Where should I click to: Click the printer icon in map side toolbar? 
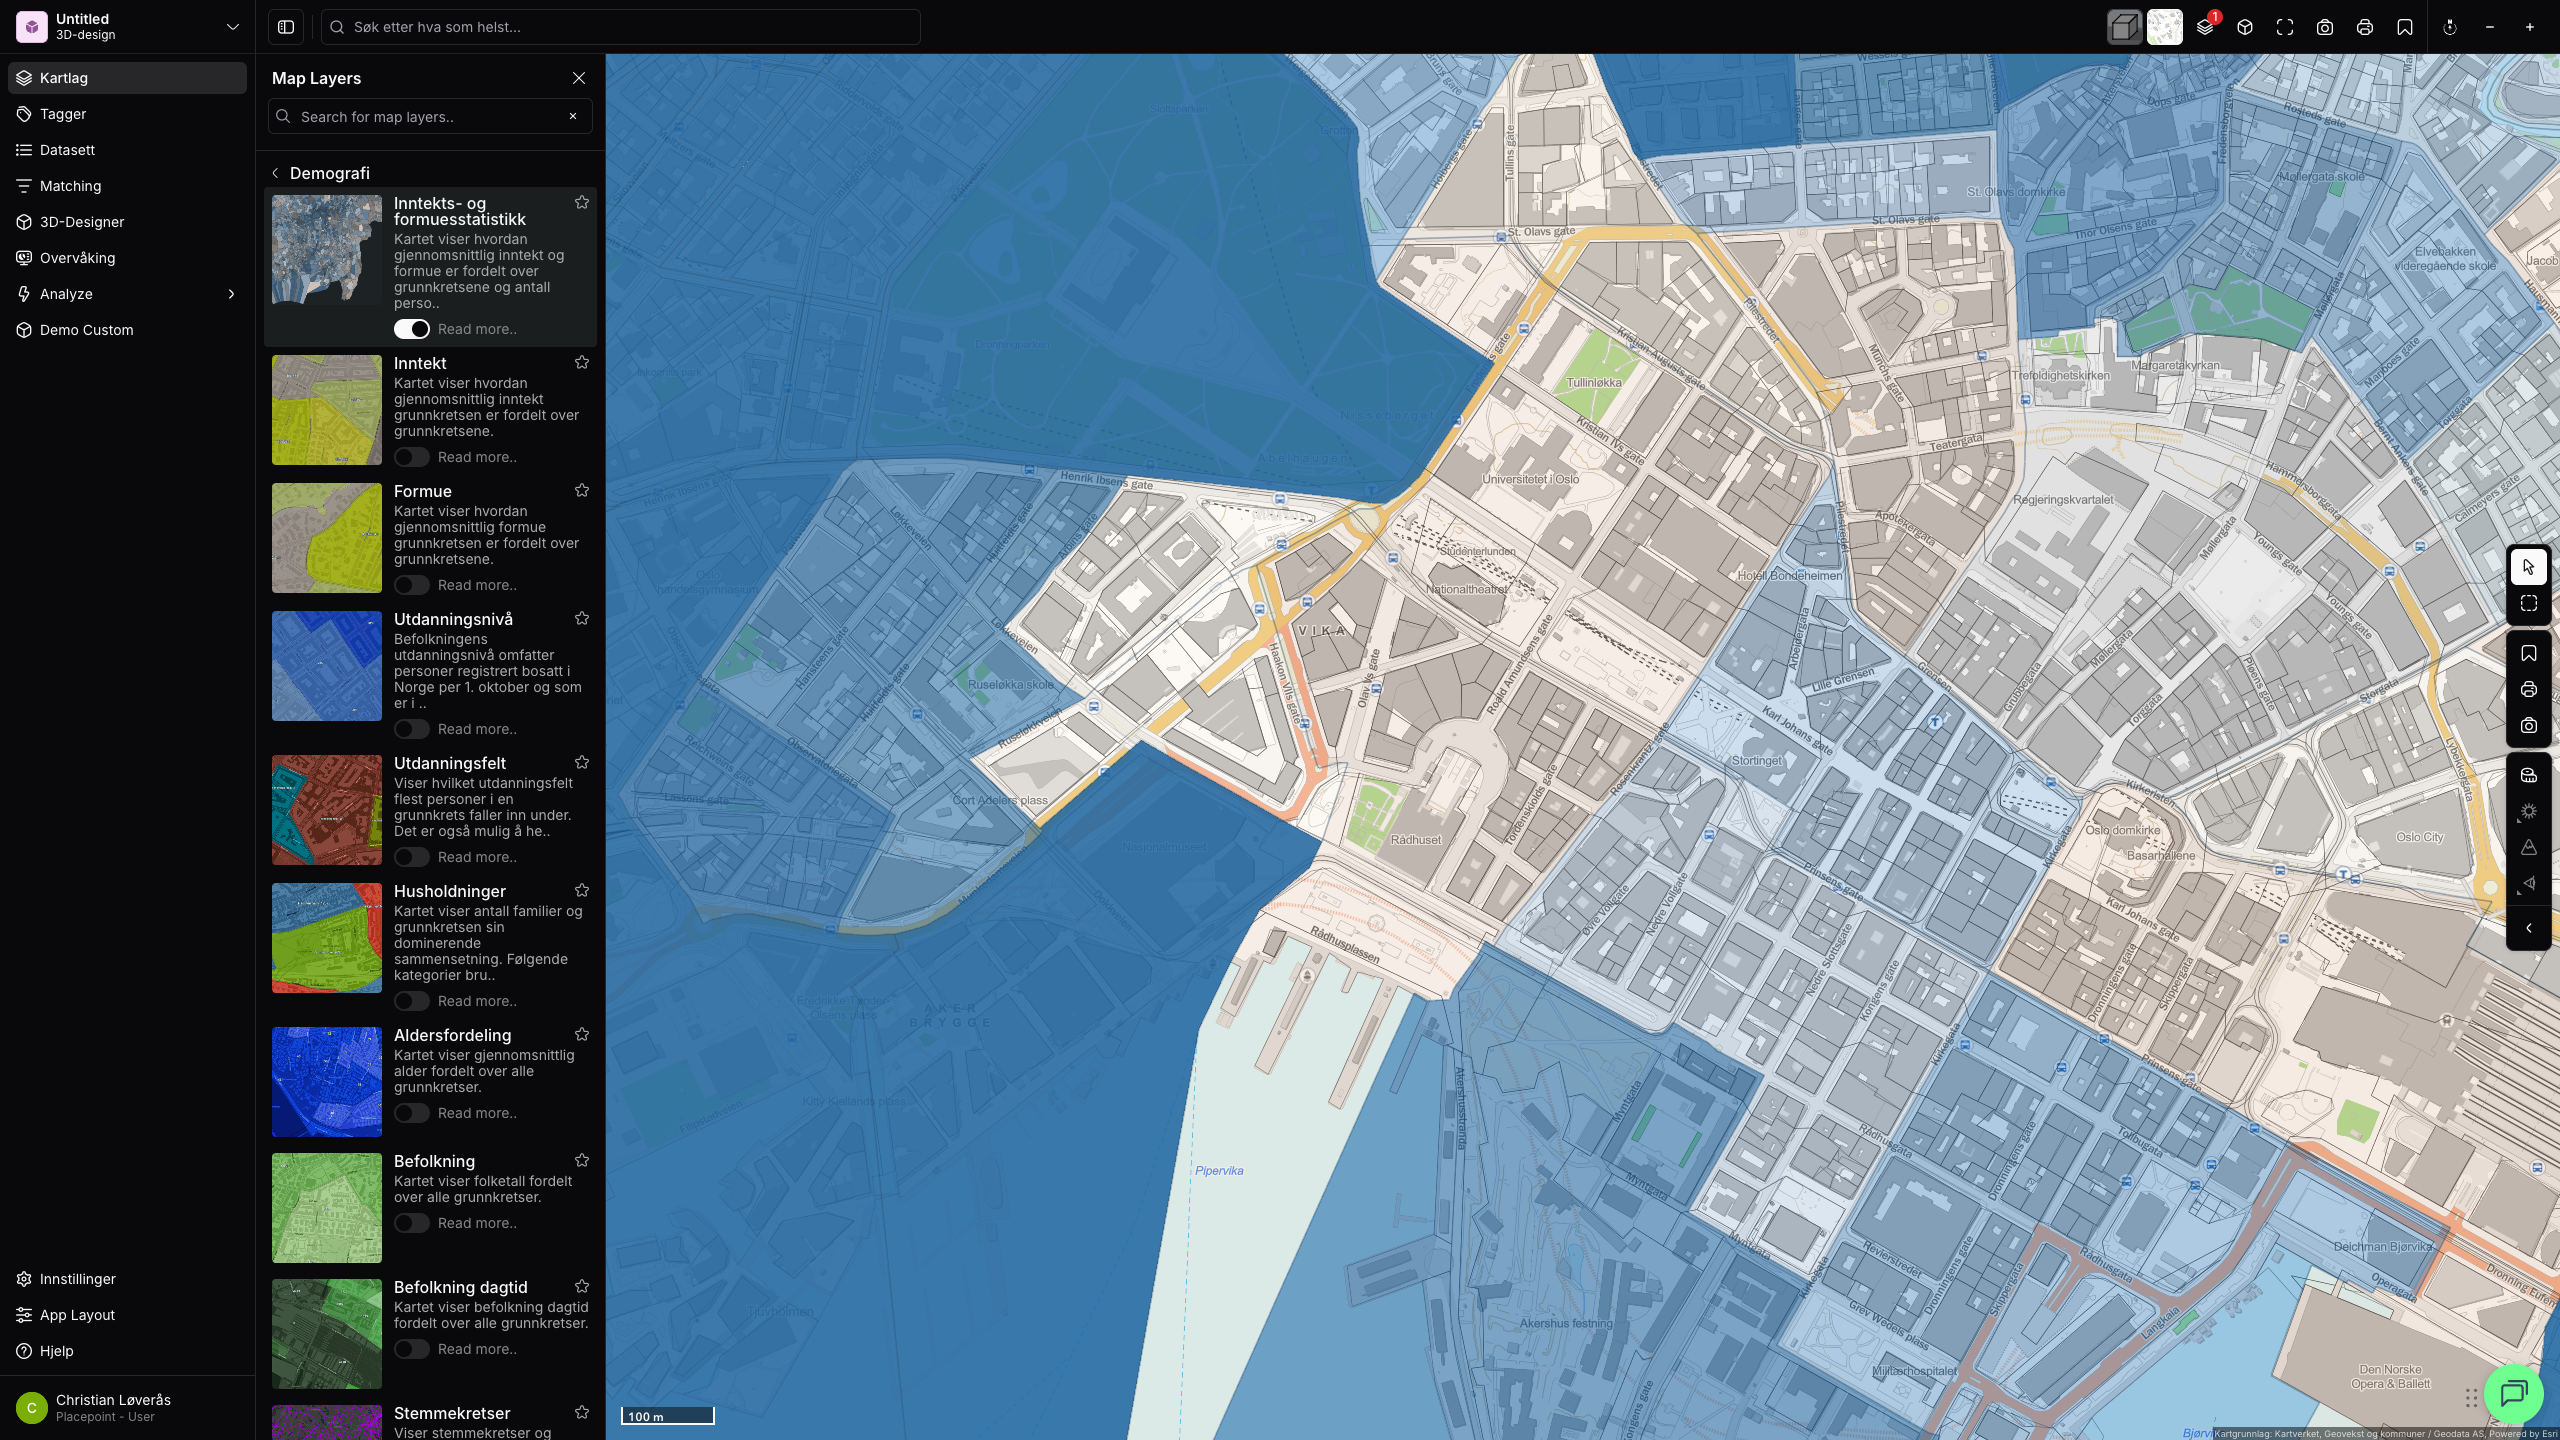[x=2529, y=689]
